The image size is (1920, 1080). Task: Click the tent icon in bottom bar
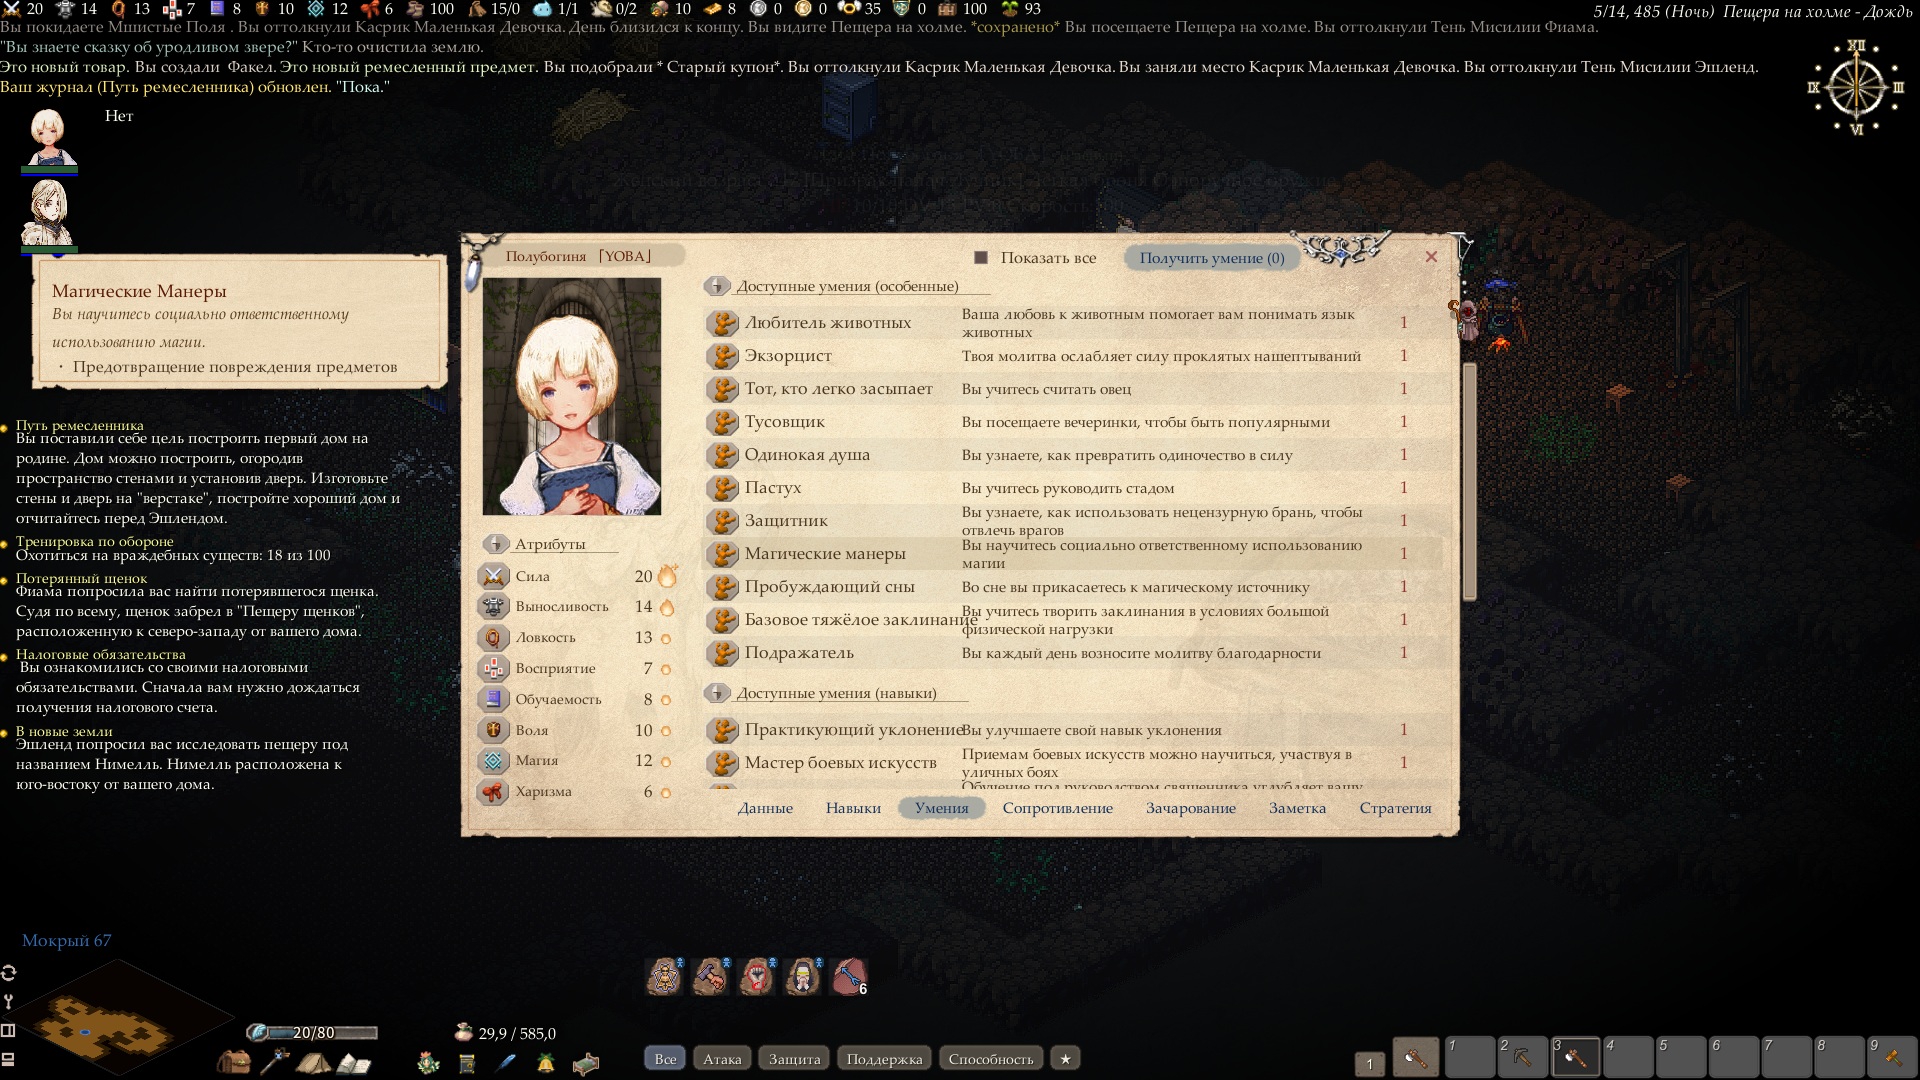pos(313,1062)
